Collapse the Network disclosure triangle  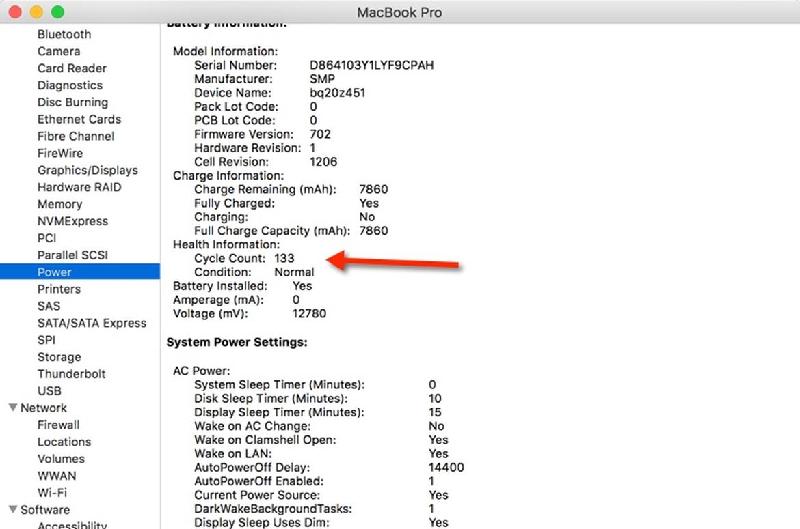[x=13, y=407]
